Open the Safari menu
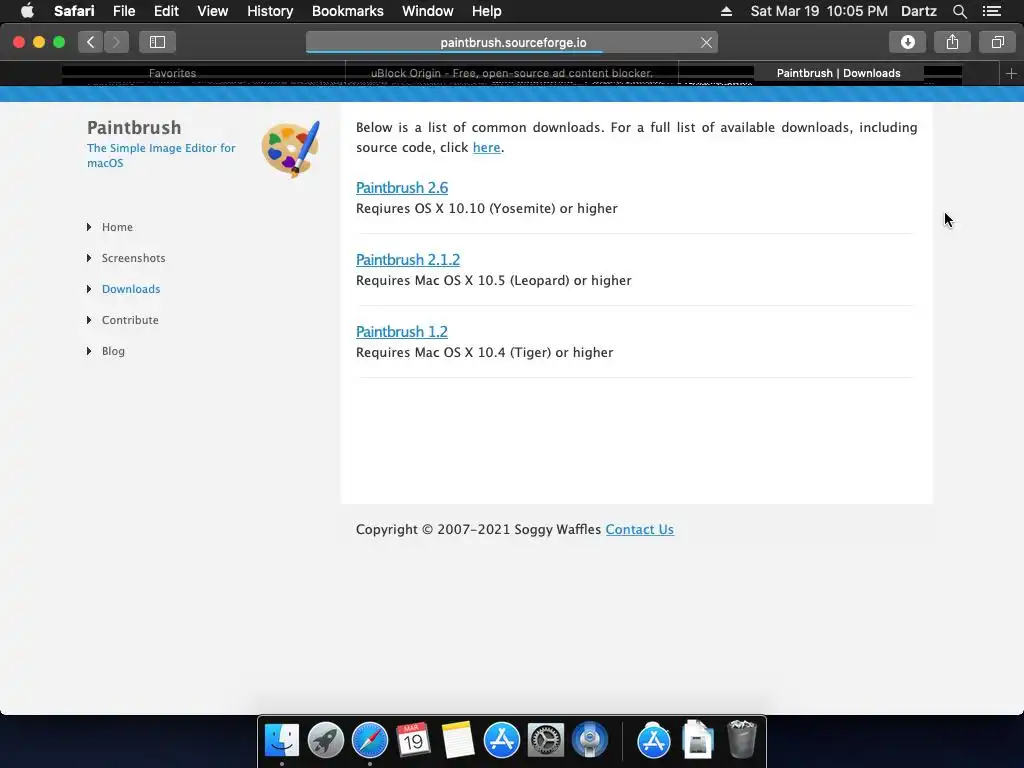This screenshot has height=768, width=1024. (74, 11)
